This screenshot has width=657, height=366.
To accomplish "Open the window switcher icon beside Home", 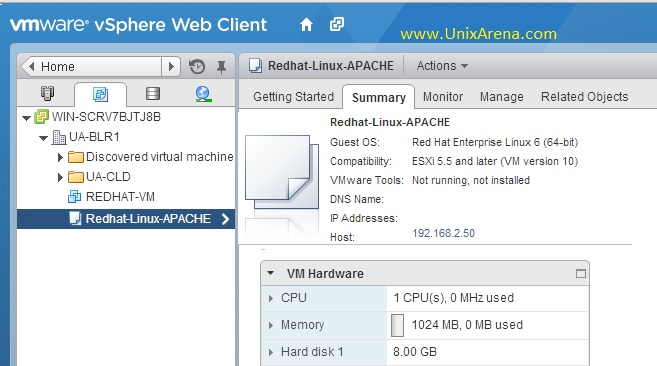I will point(337,24).
